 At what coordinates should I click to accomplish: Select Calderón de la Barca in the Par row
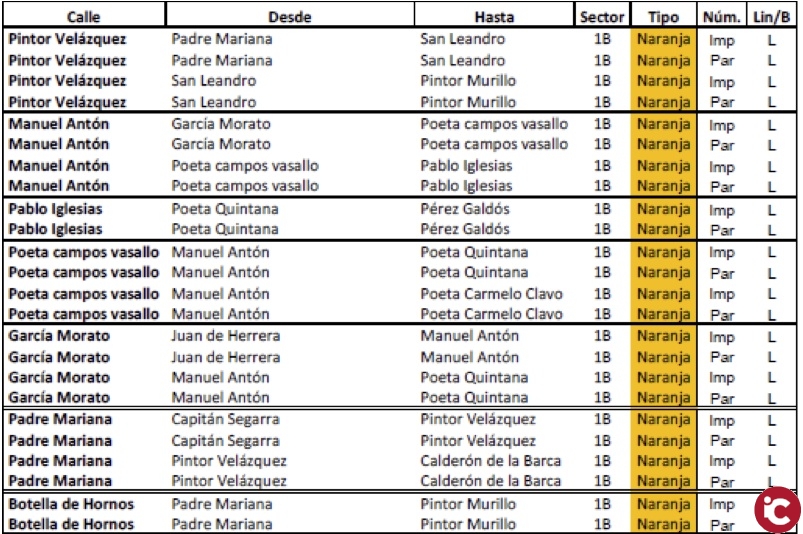tap(491, 481)
